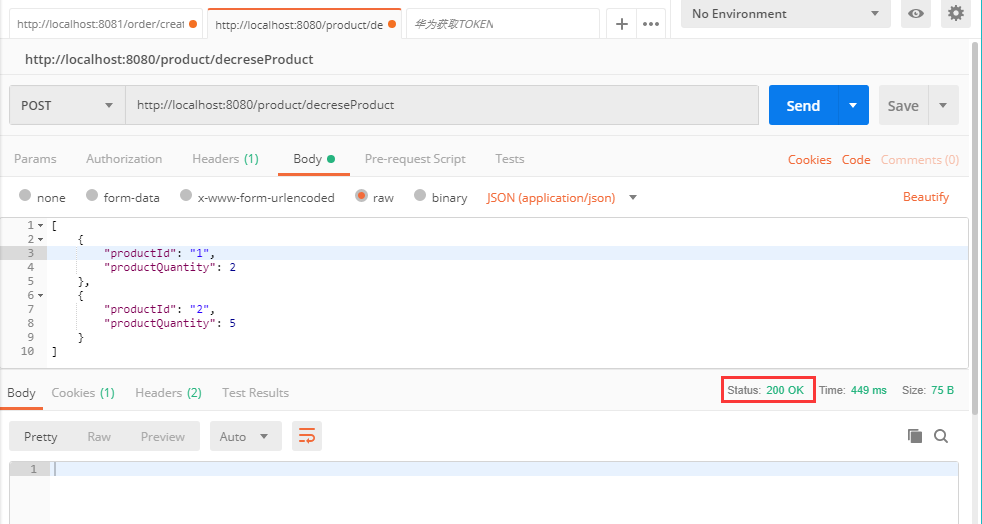Open the Code link
Image resolution: width=982 pixels, height=524 pixels.
click(x=856, y=160)
